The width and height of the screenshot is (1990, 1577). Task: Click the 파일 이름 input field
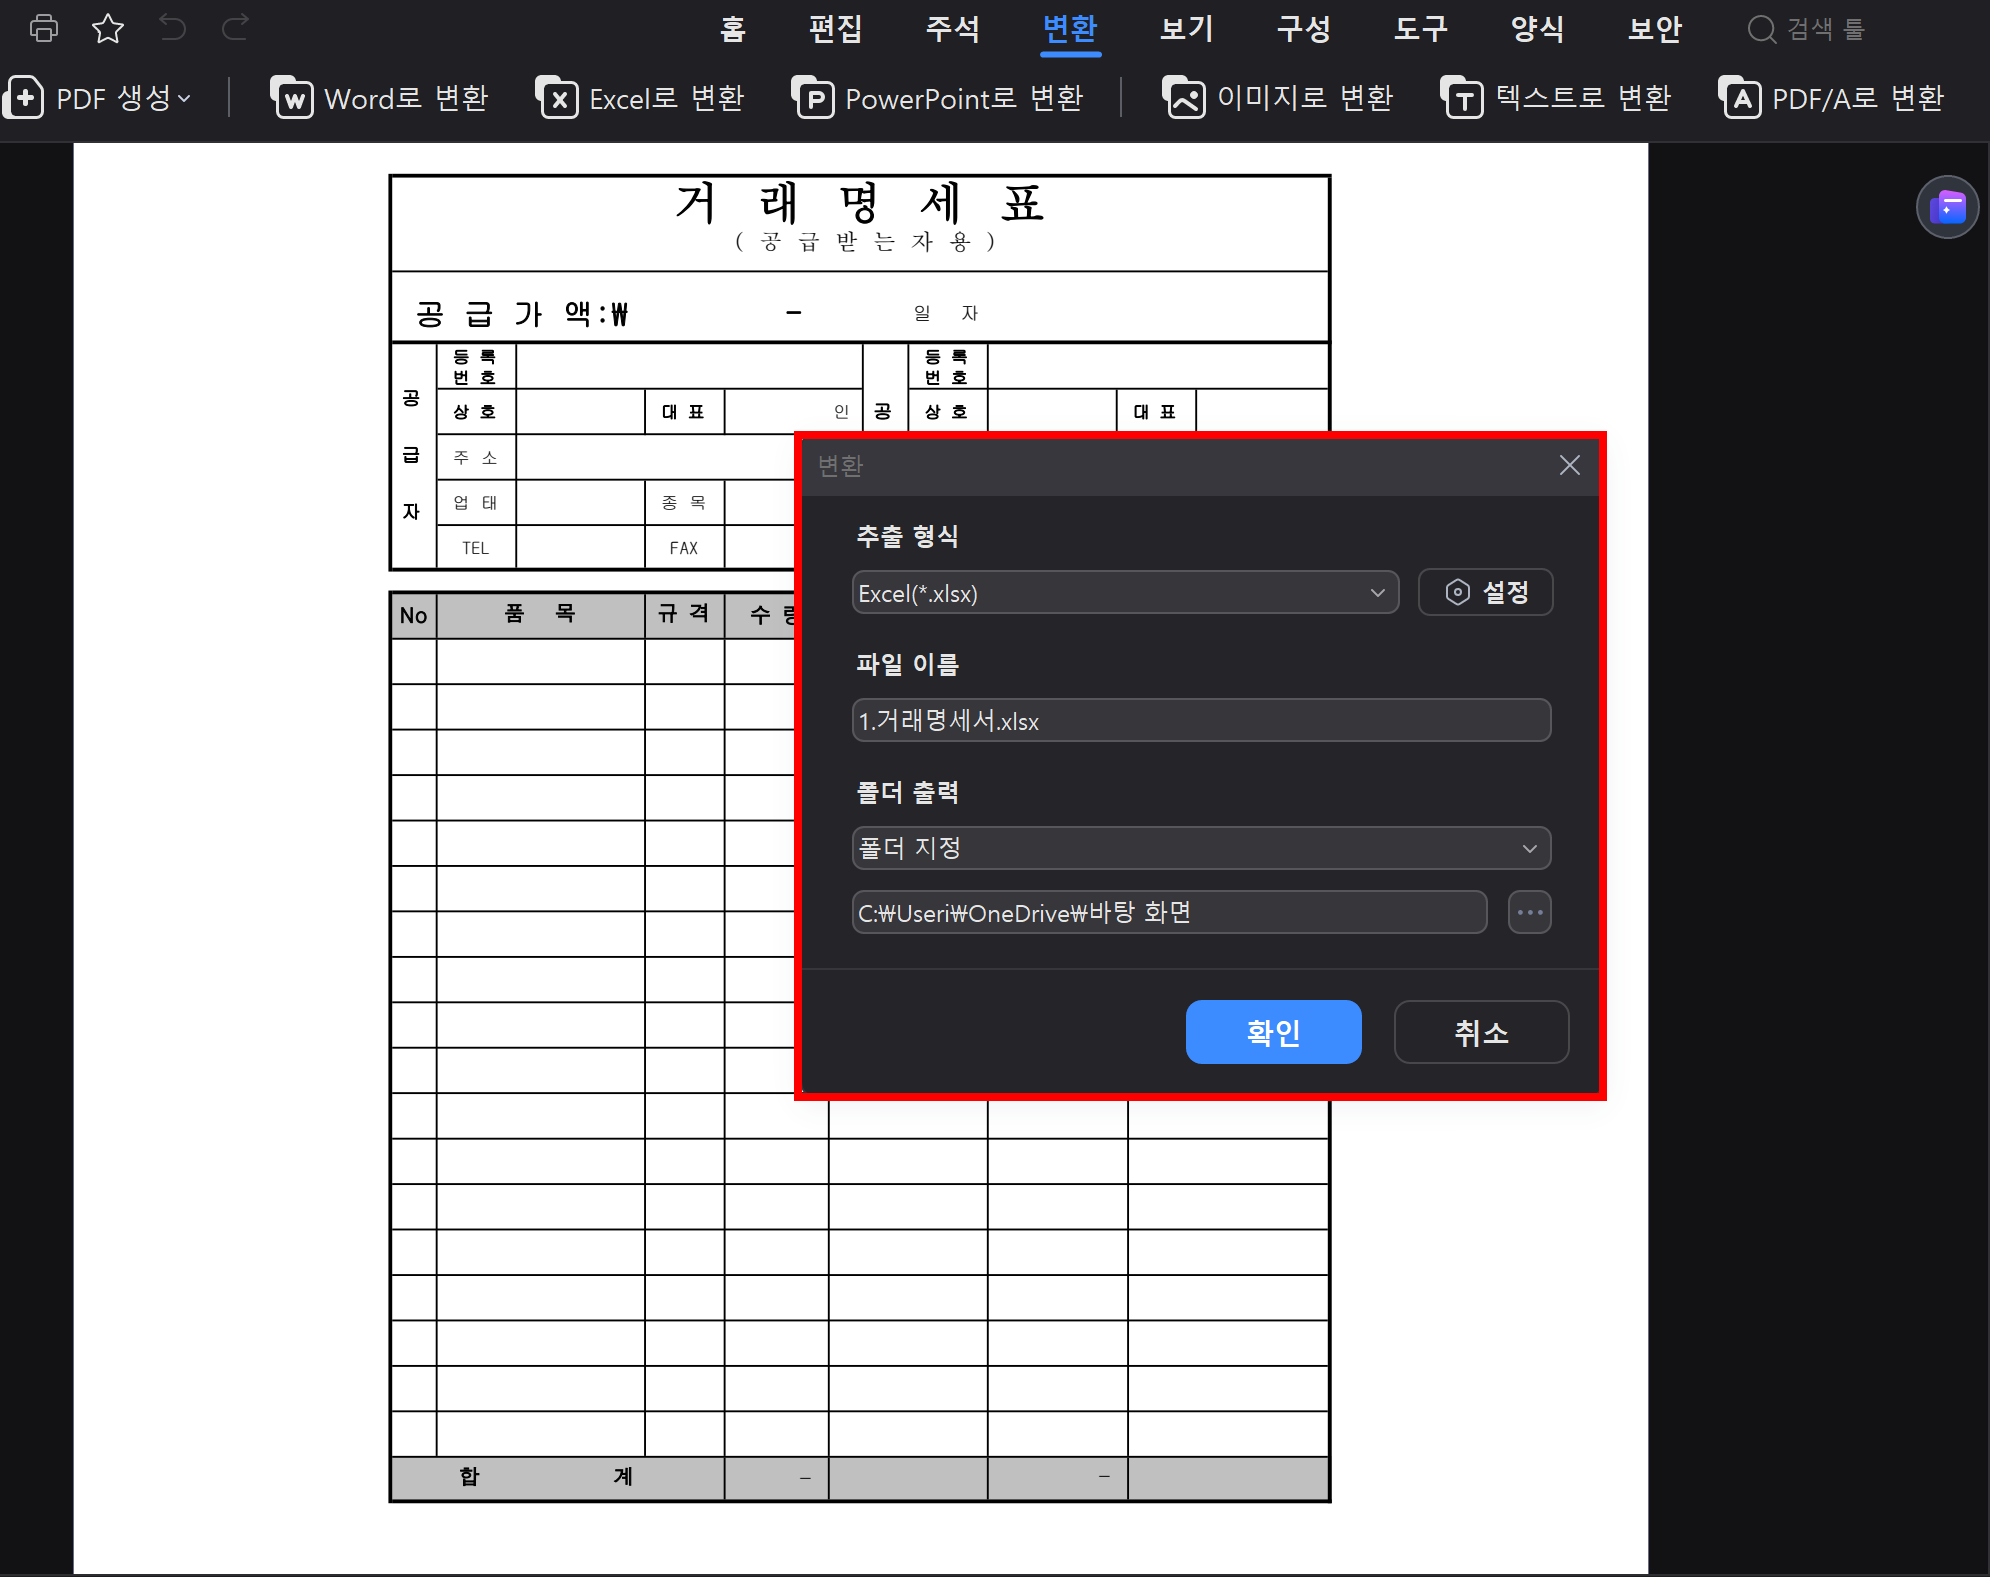[x=1201, y=720]
